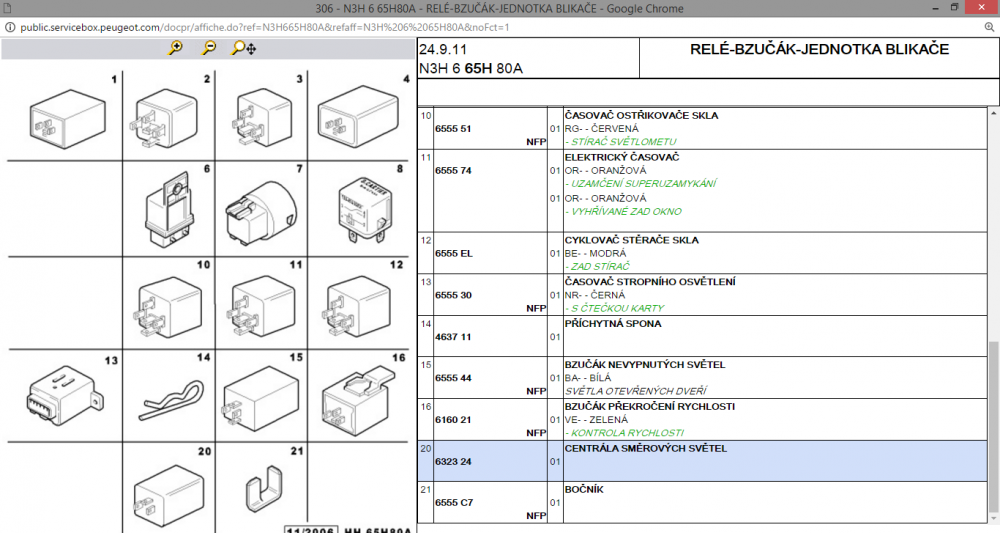The height and width of the screenshot is (533, 1000).
Task: Click part number 6160 21
Action: (x=453, y=420)
